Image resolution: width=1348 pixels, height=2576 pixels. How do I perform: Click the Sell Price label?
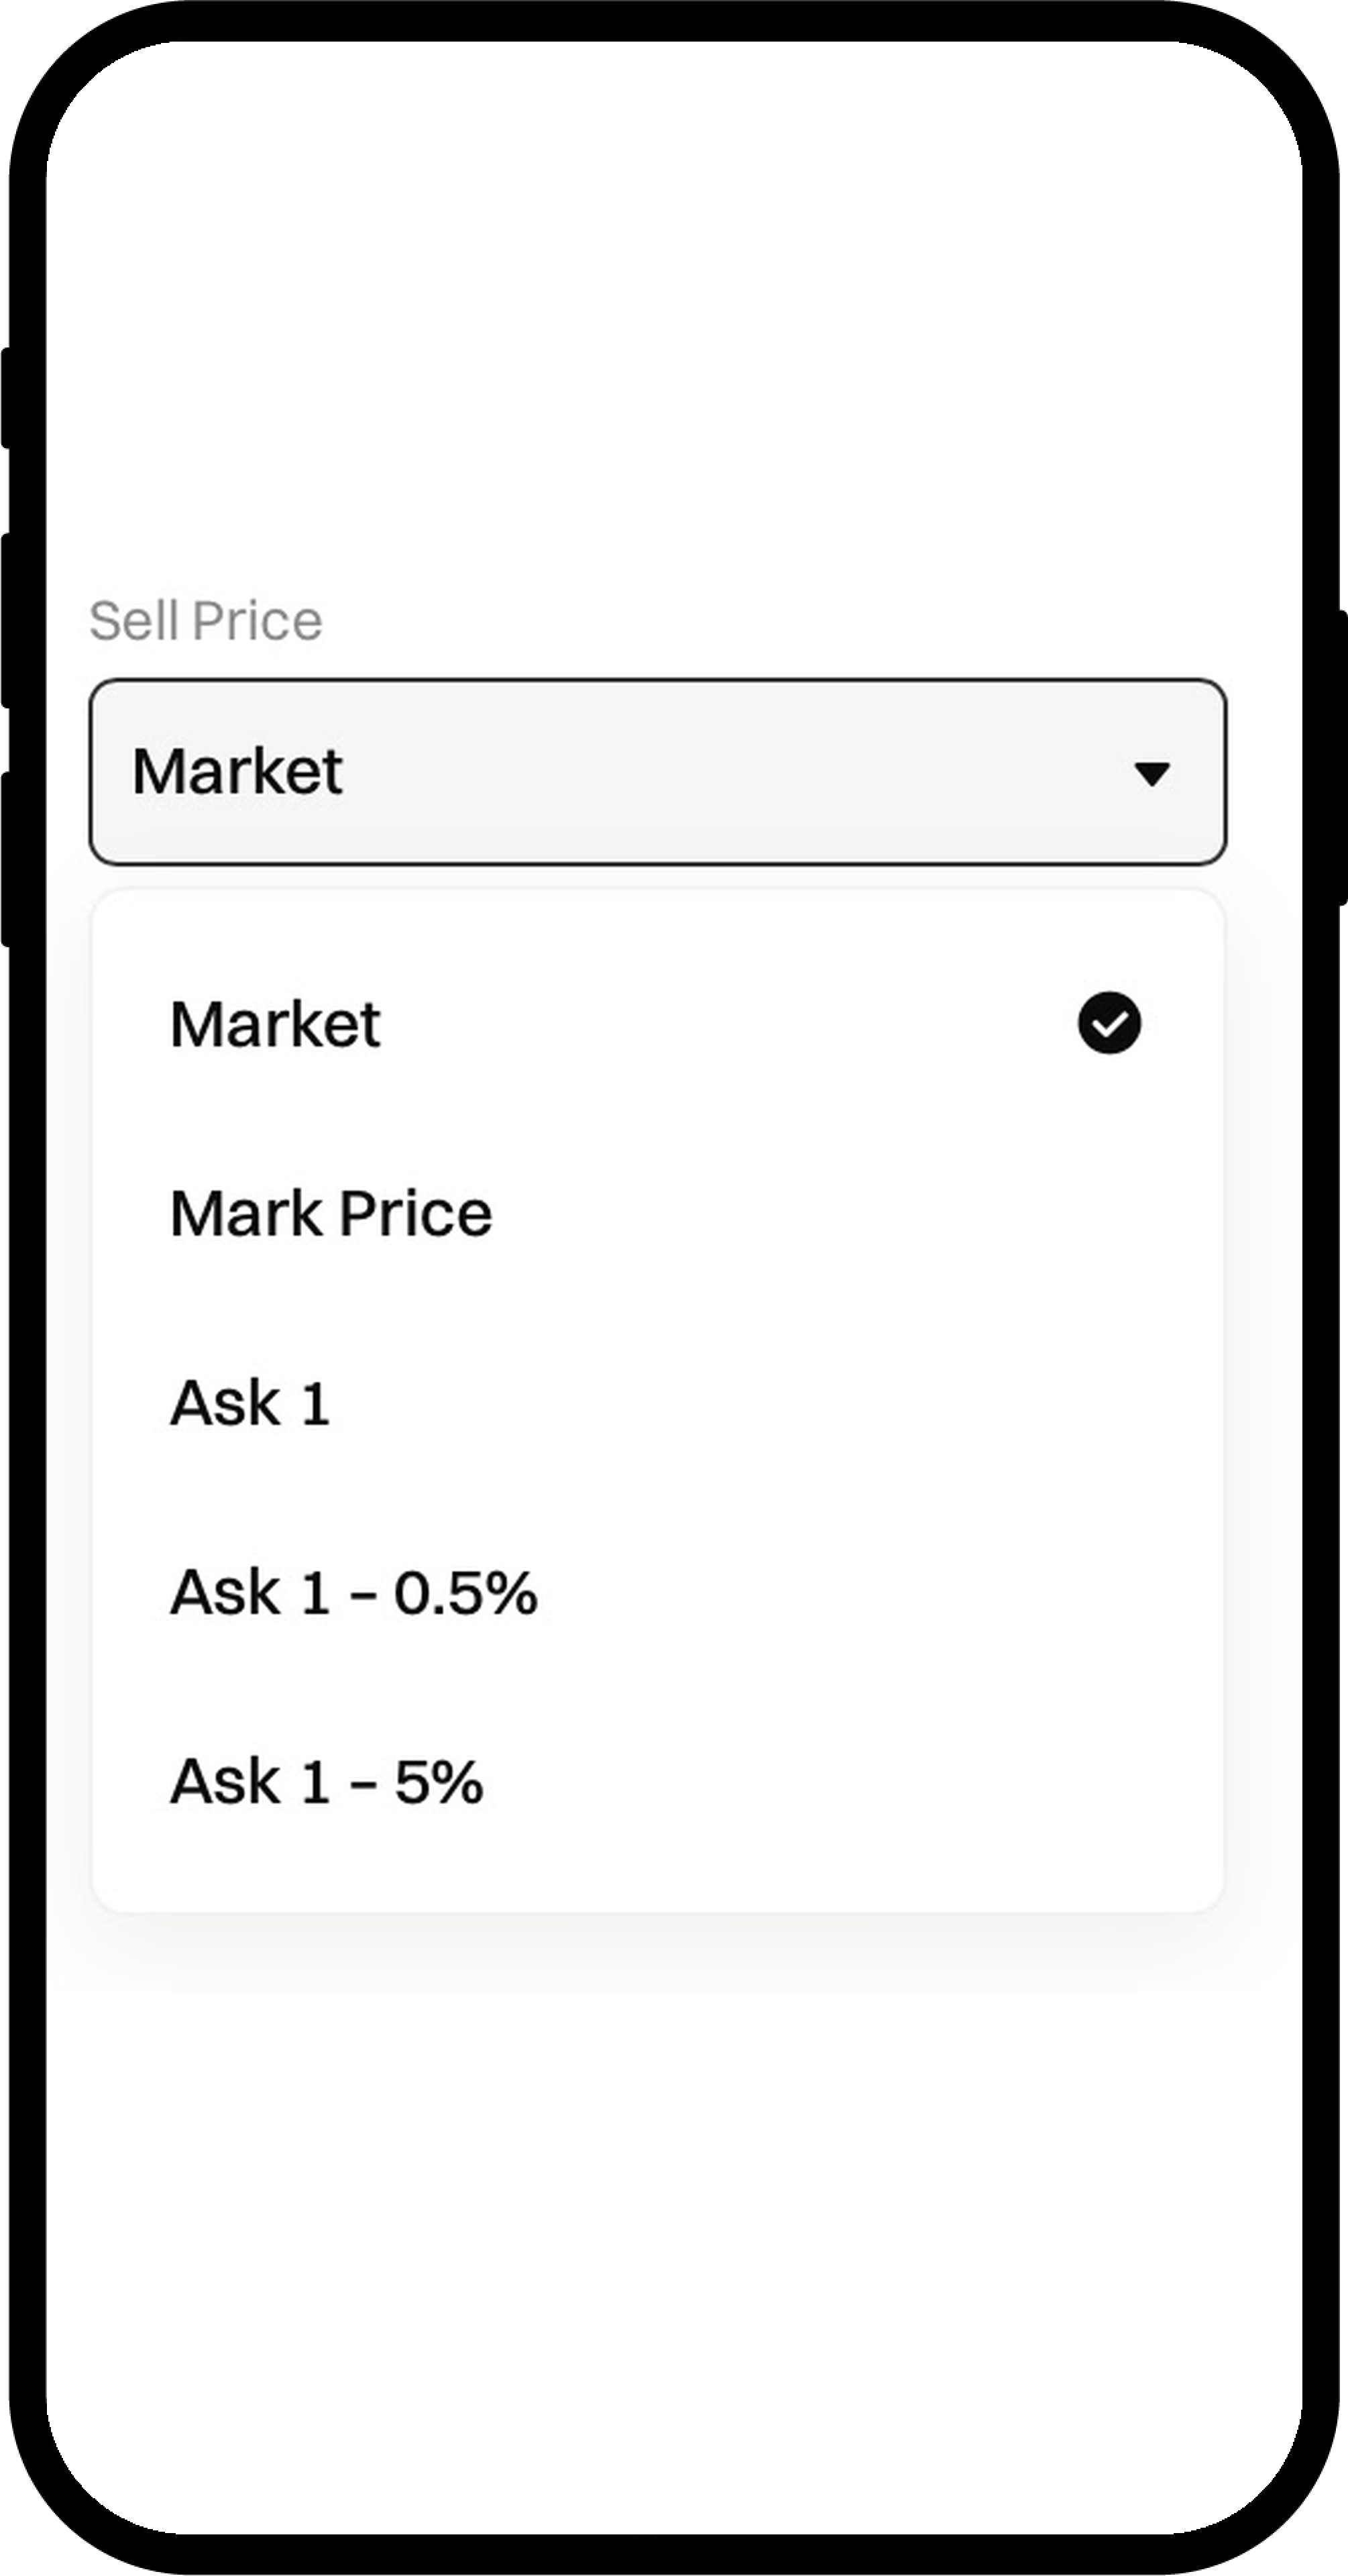click(206, 621)
